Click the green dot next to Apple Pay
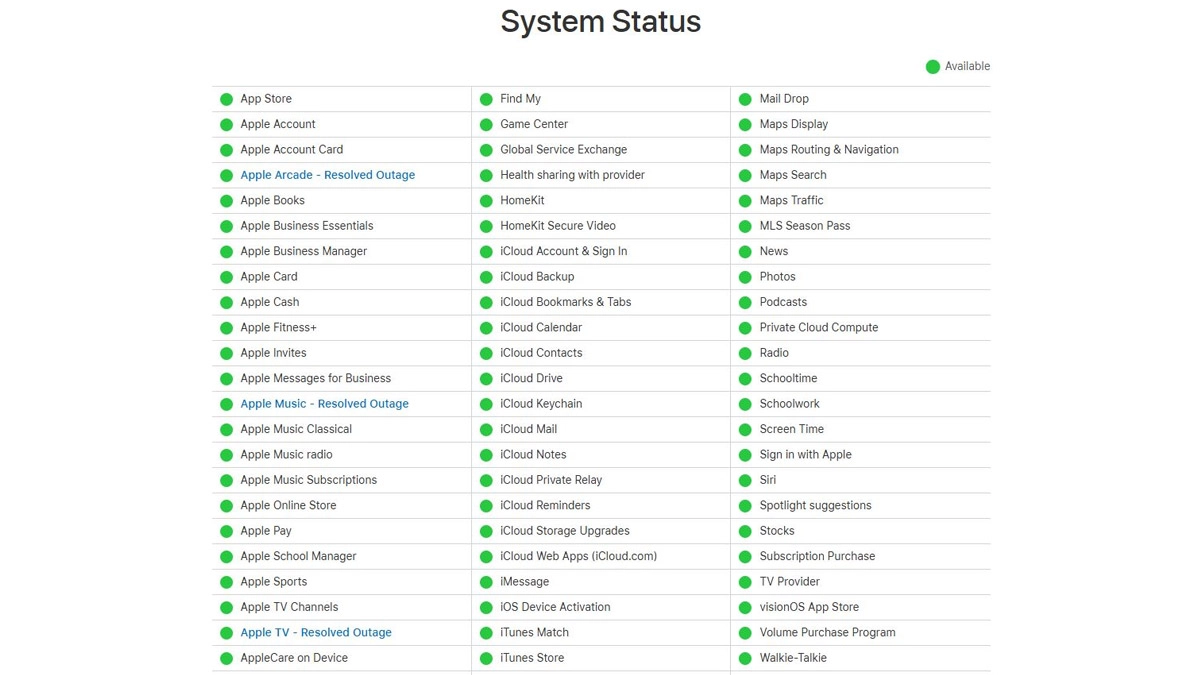Viewport: 1200px width, 675px height. (x=226, y=531)
